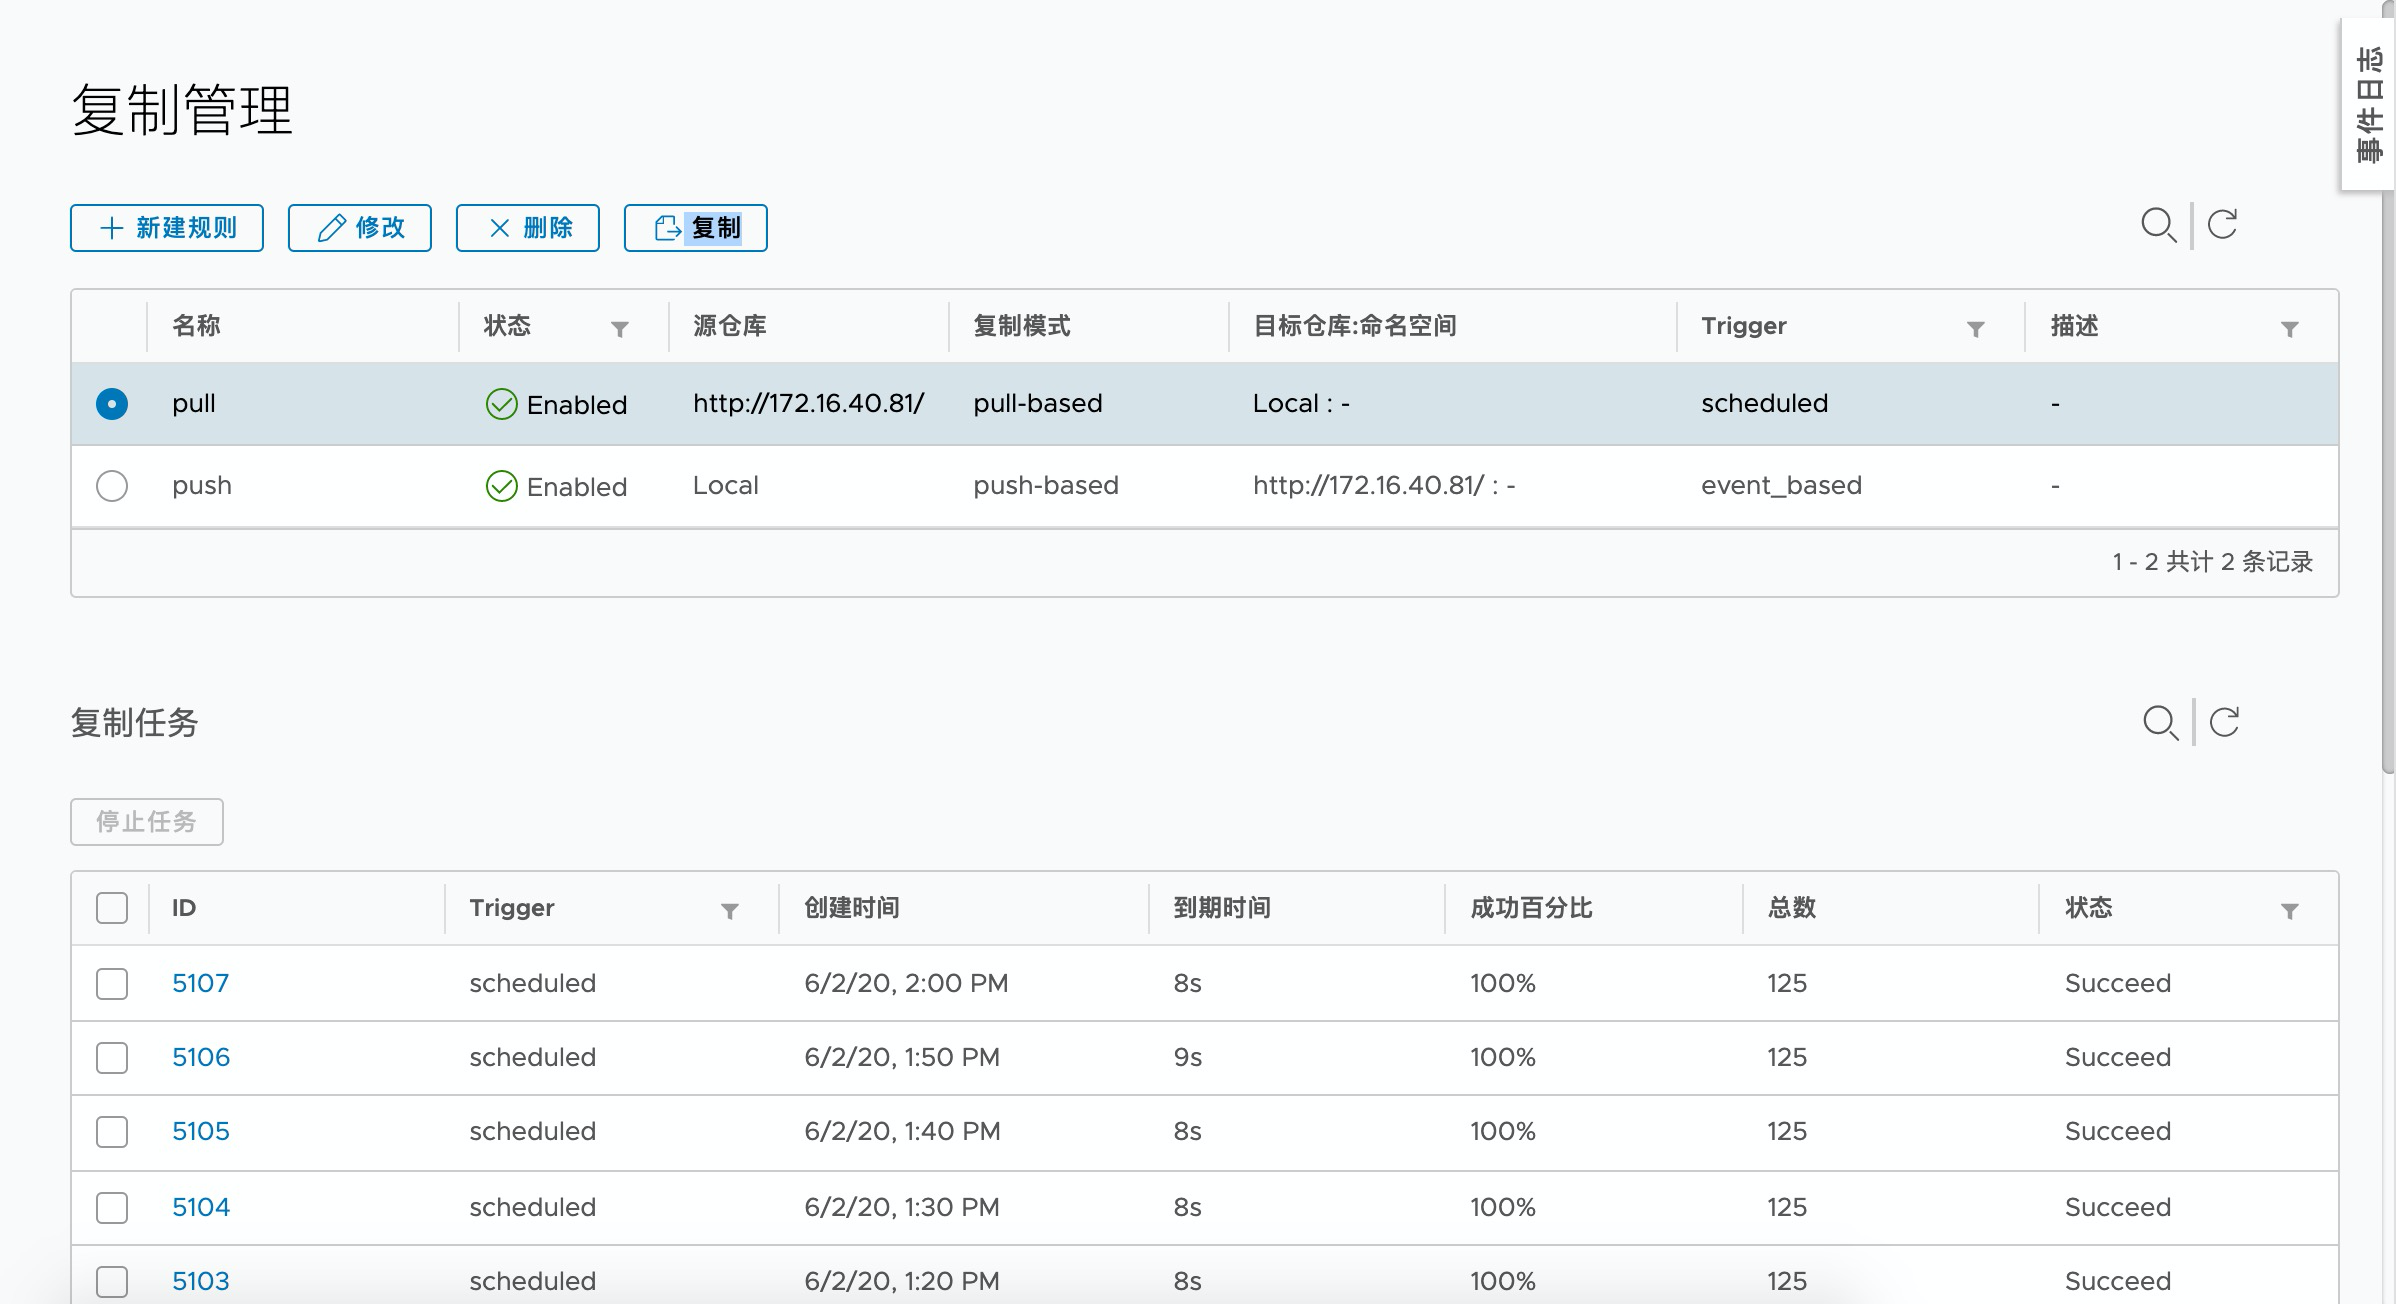Image resolution: width=2396 pixels, height=1304 pixels.
Task: Open filter on rules Trigger column
Action: click(x=1975, y=329)
